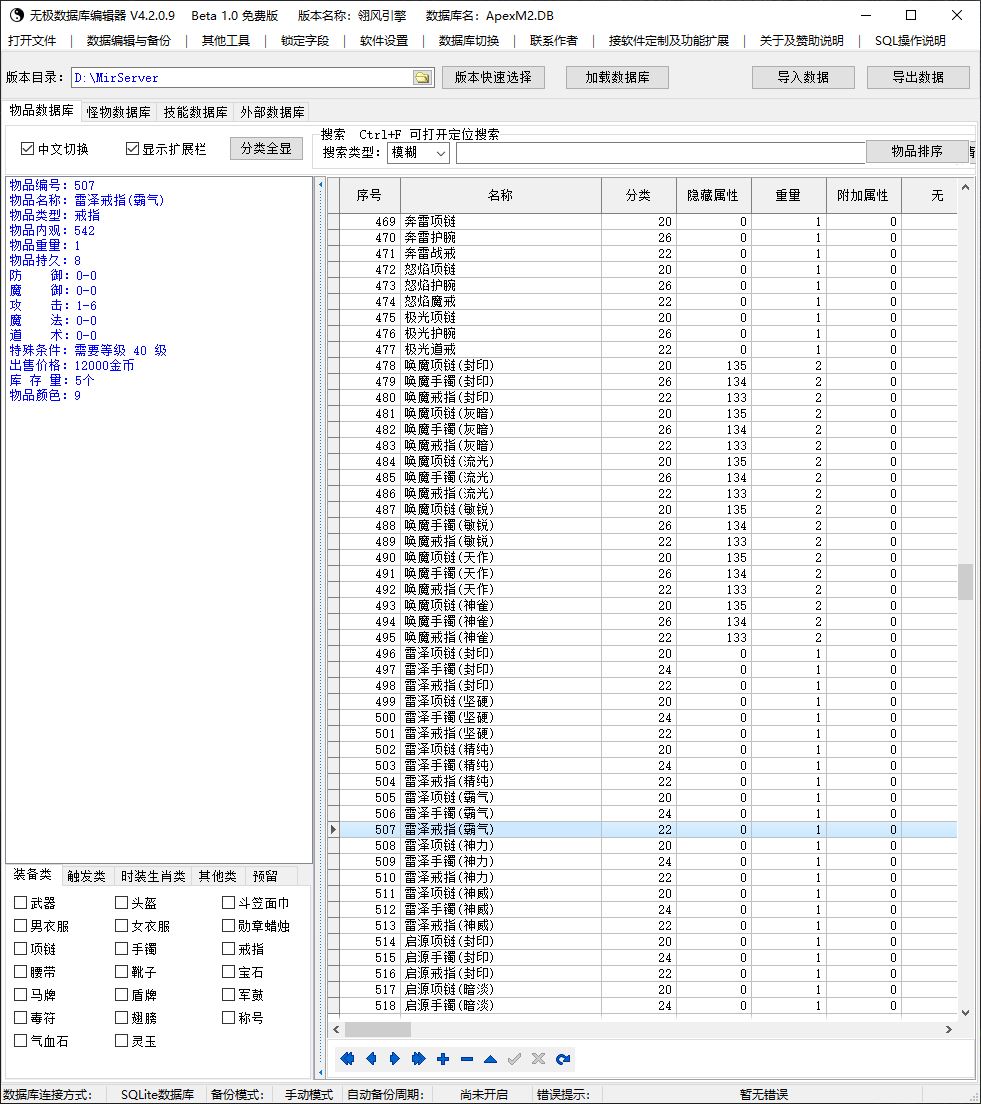981x1104 pixels.
Task: Open the 搜索类型 dropdown showing 模糊
Action: (418, 153)
